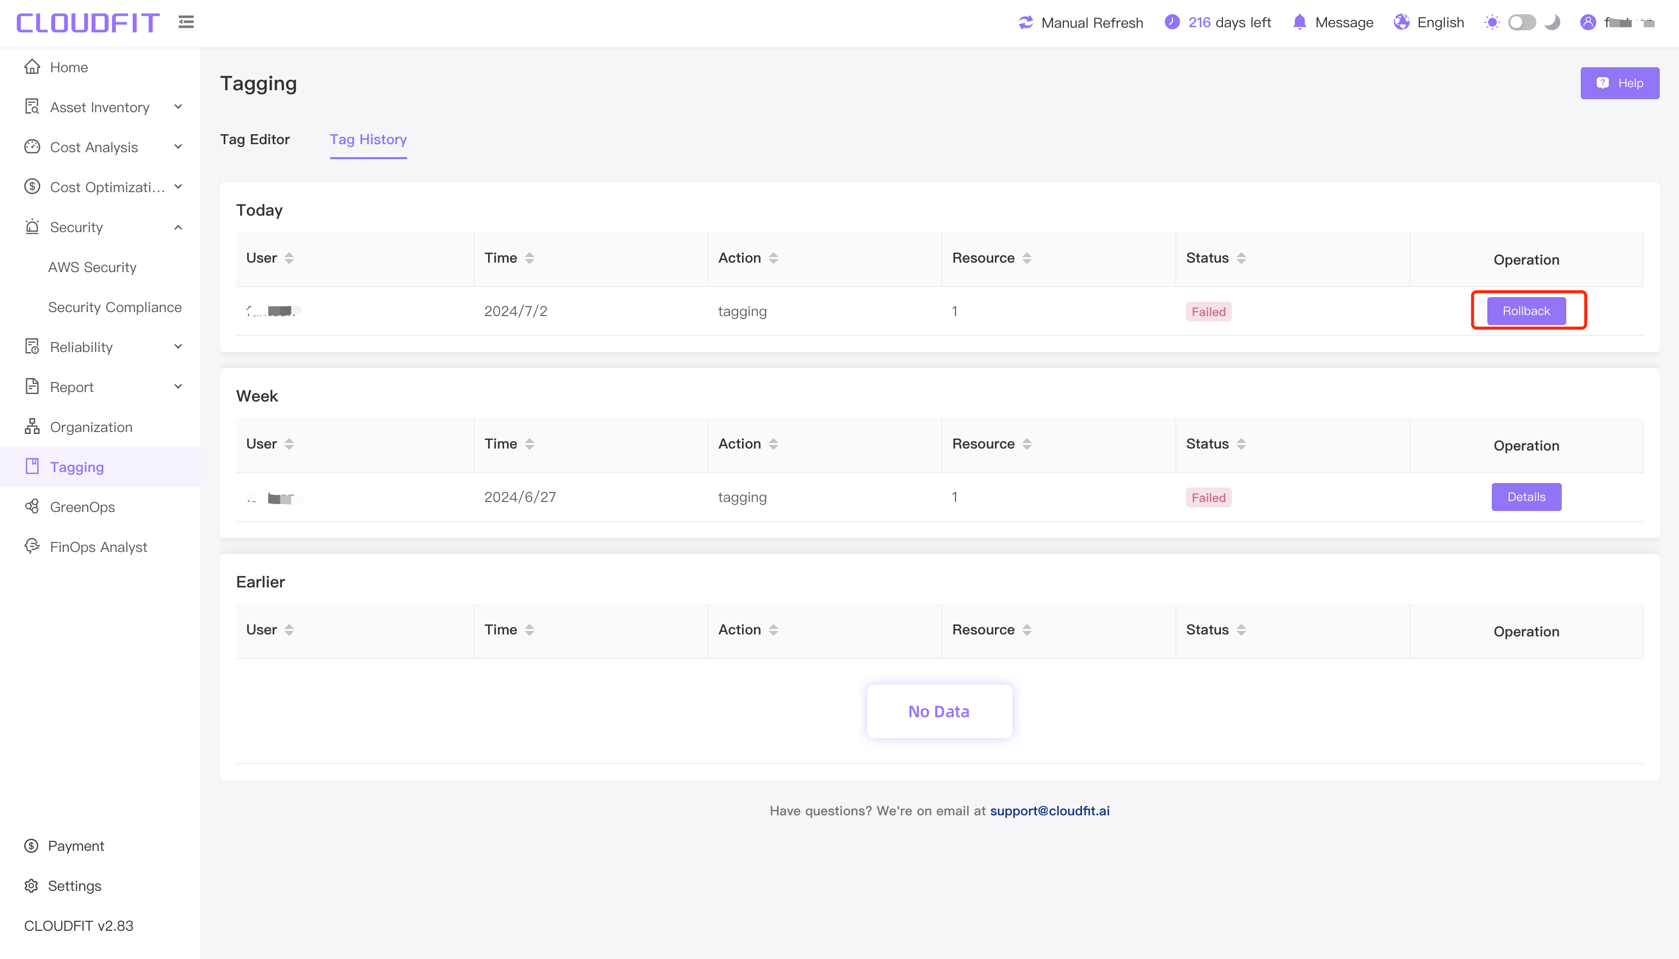Open Security Compliance submenu item

(x=115, y=307)
